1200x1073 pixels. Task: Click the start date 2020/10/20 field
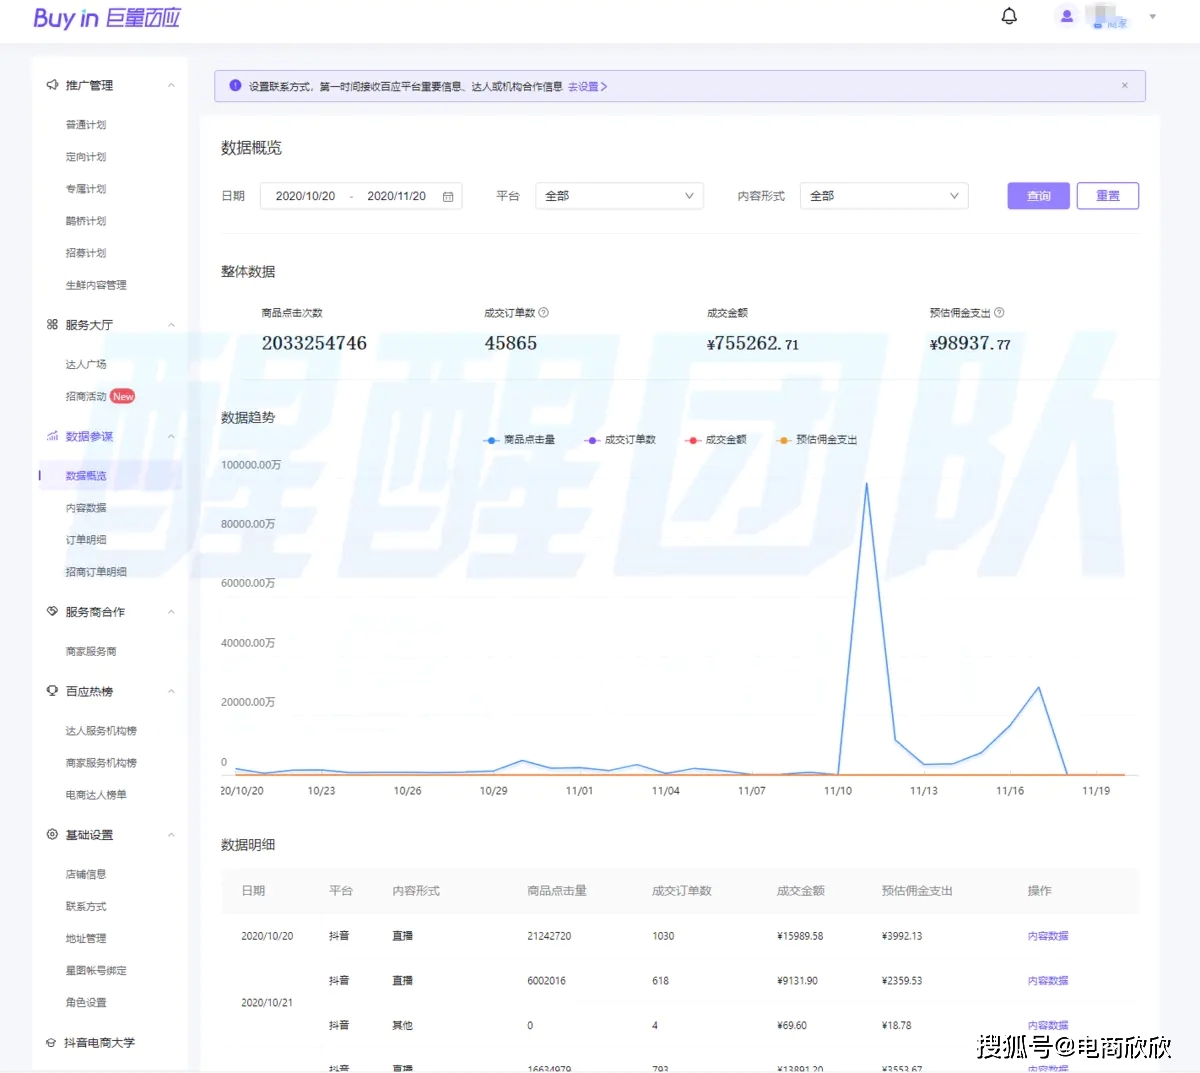pyautogui.click(x=305, y=196)
